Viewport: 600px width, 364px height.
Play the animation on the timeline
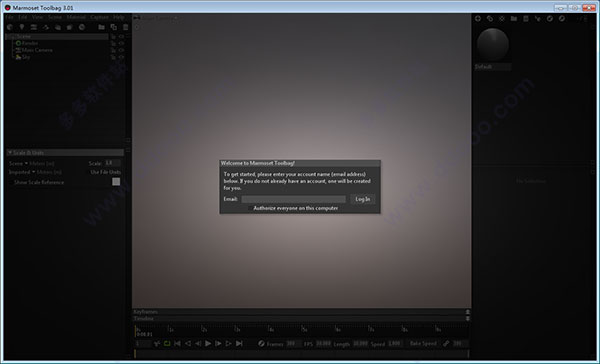(208, 344)
